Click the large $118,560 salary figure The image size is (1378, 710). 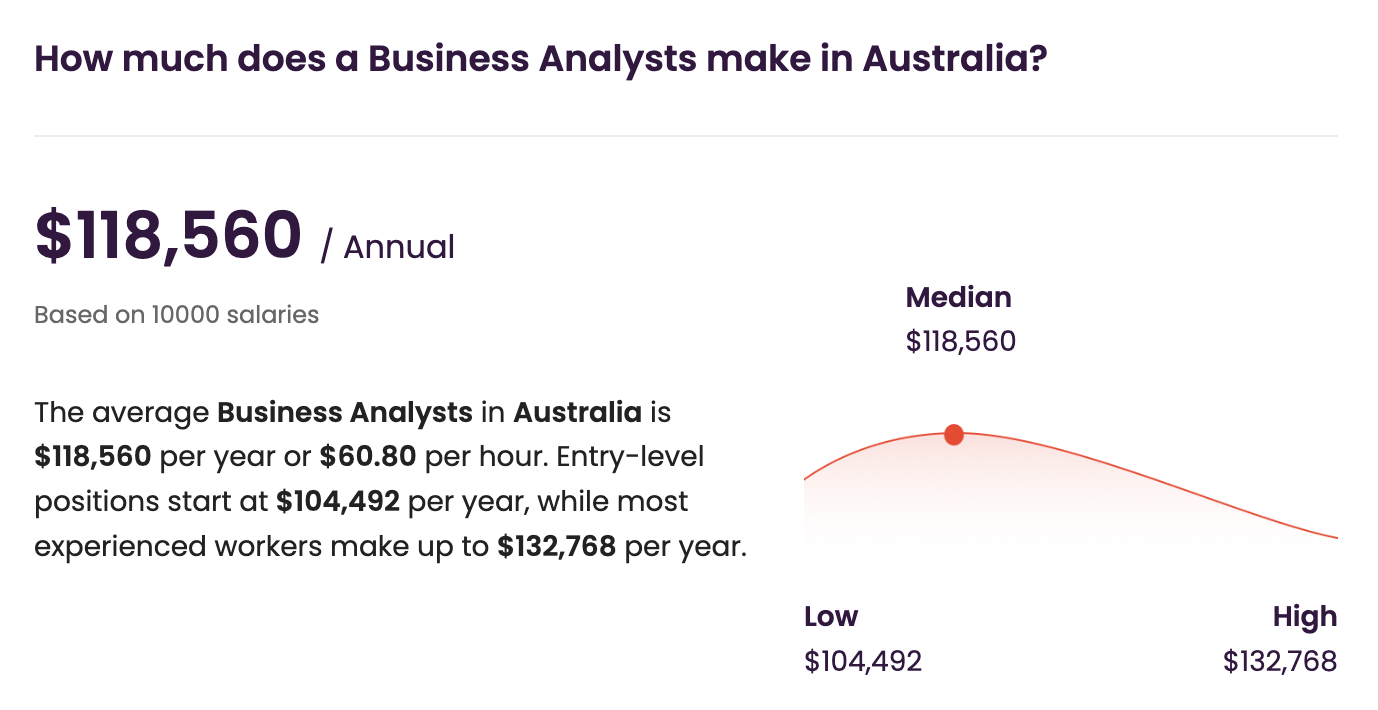[168, 236]
